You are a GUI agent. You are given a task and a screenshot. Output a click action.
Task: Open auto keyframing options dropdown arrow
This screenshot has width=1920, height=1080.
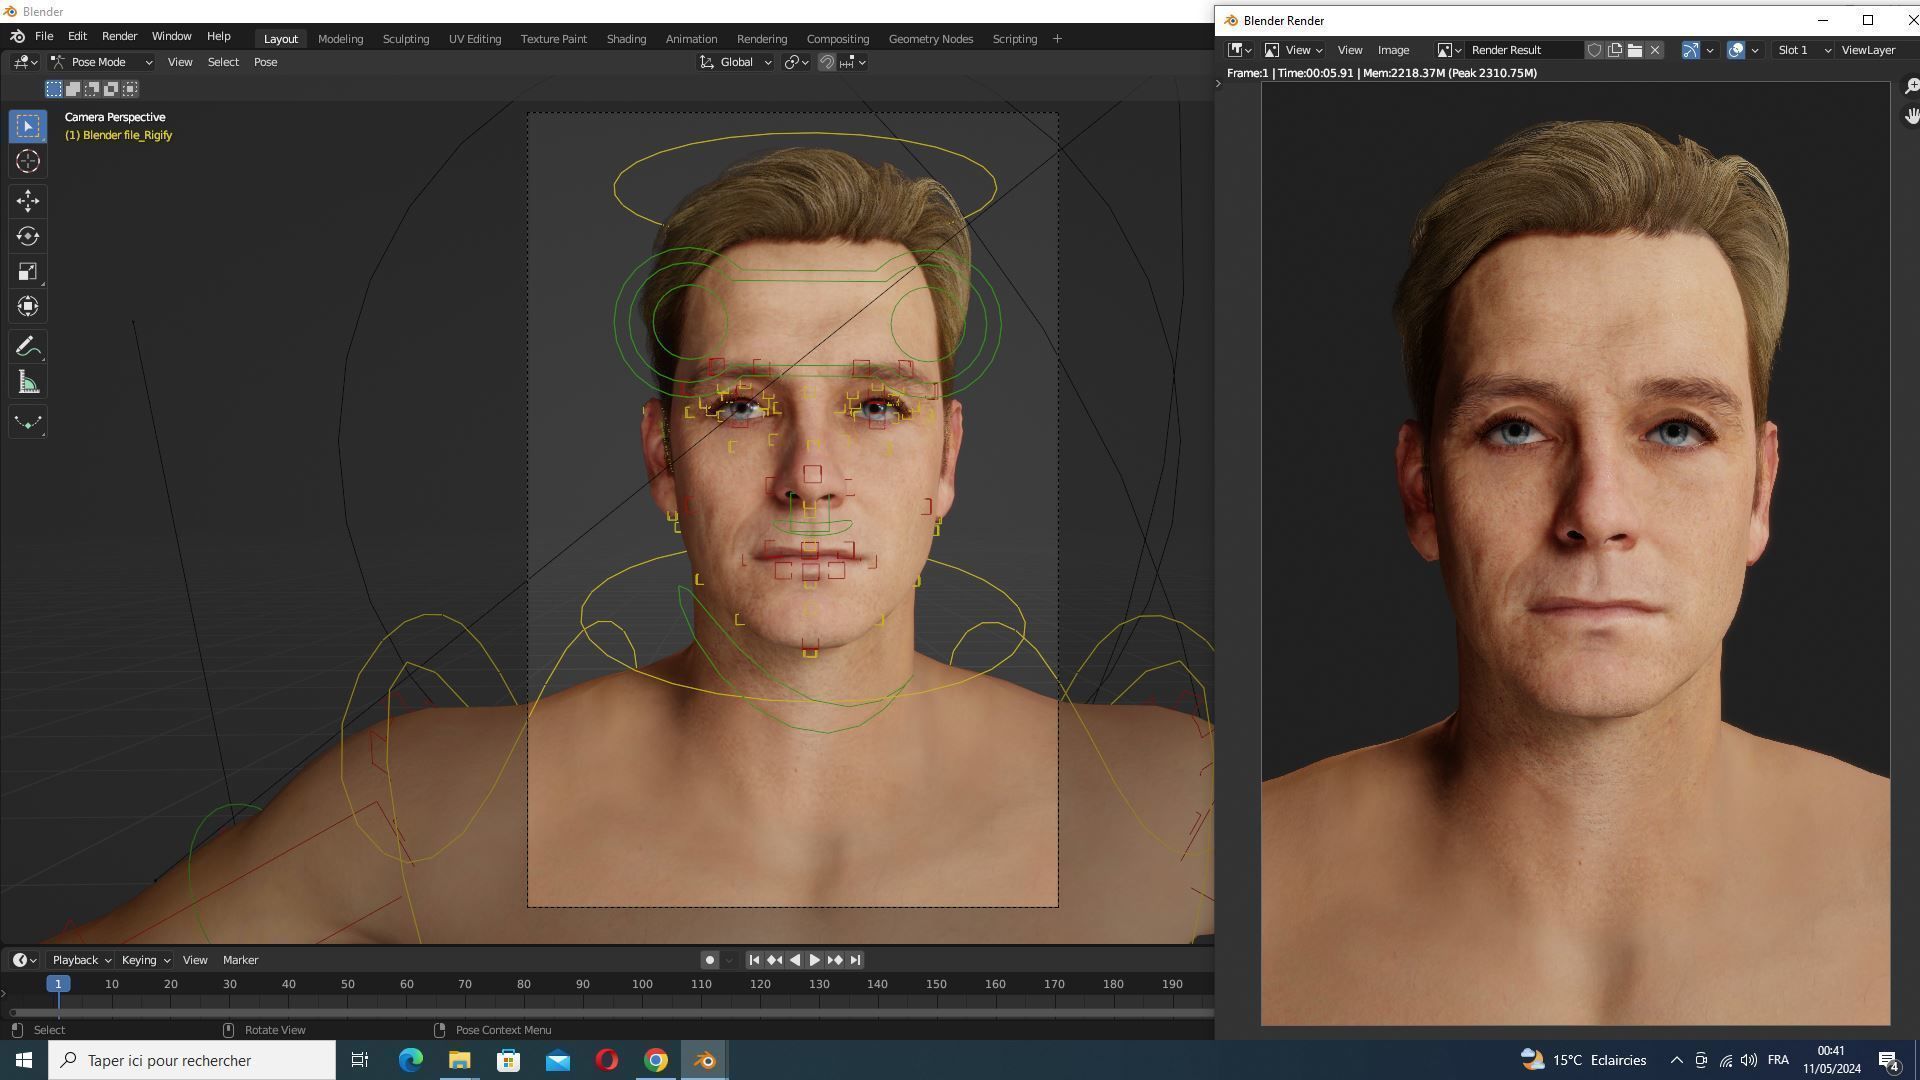coord(729,960)
